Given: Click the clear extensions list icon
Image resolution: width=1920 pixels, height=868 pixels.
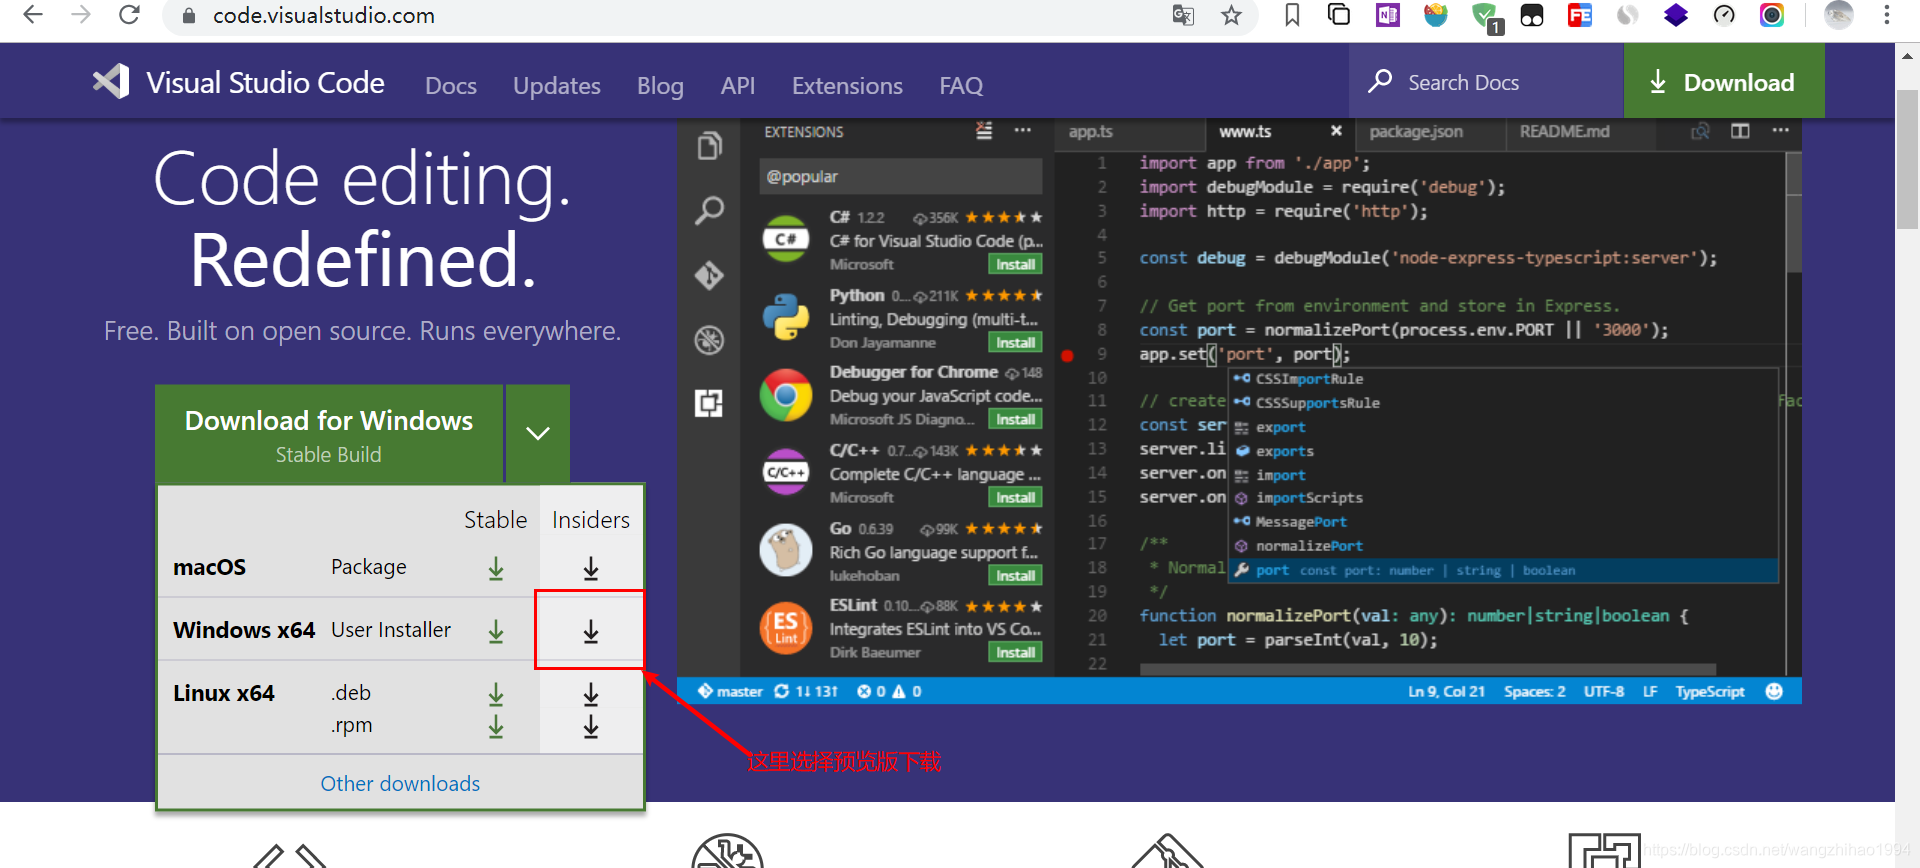Looking at the screenshot, I should (984, 131).
